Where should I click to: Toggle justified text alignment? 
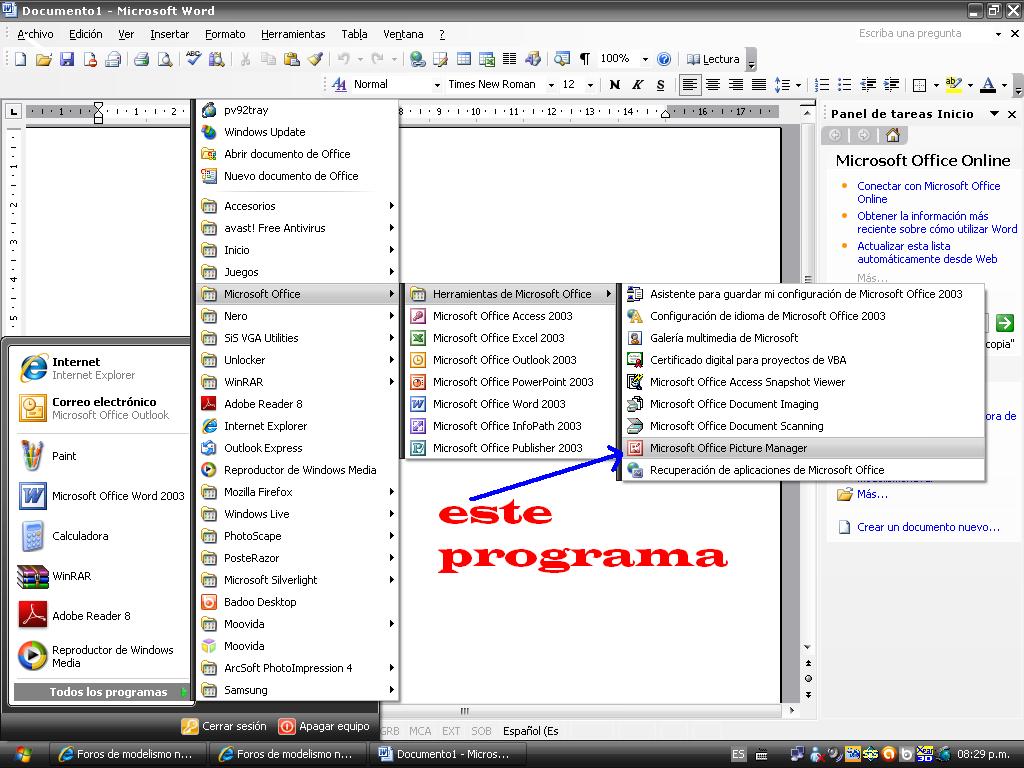click(759, 84)
